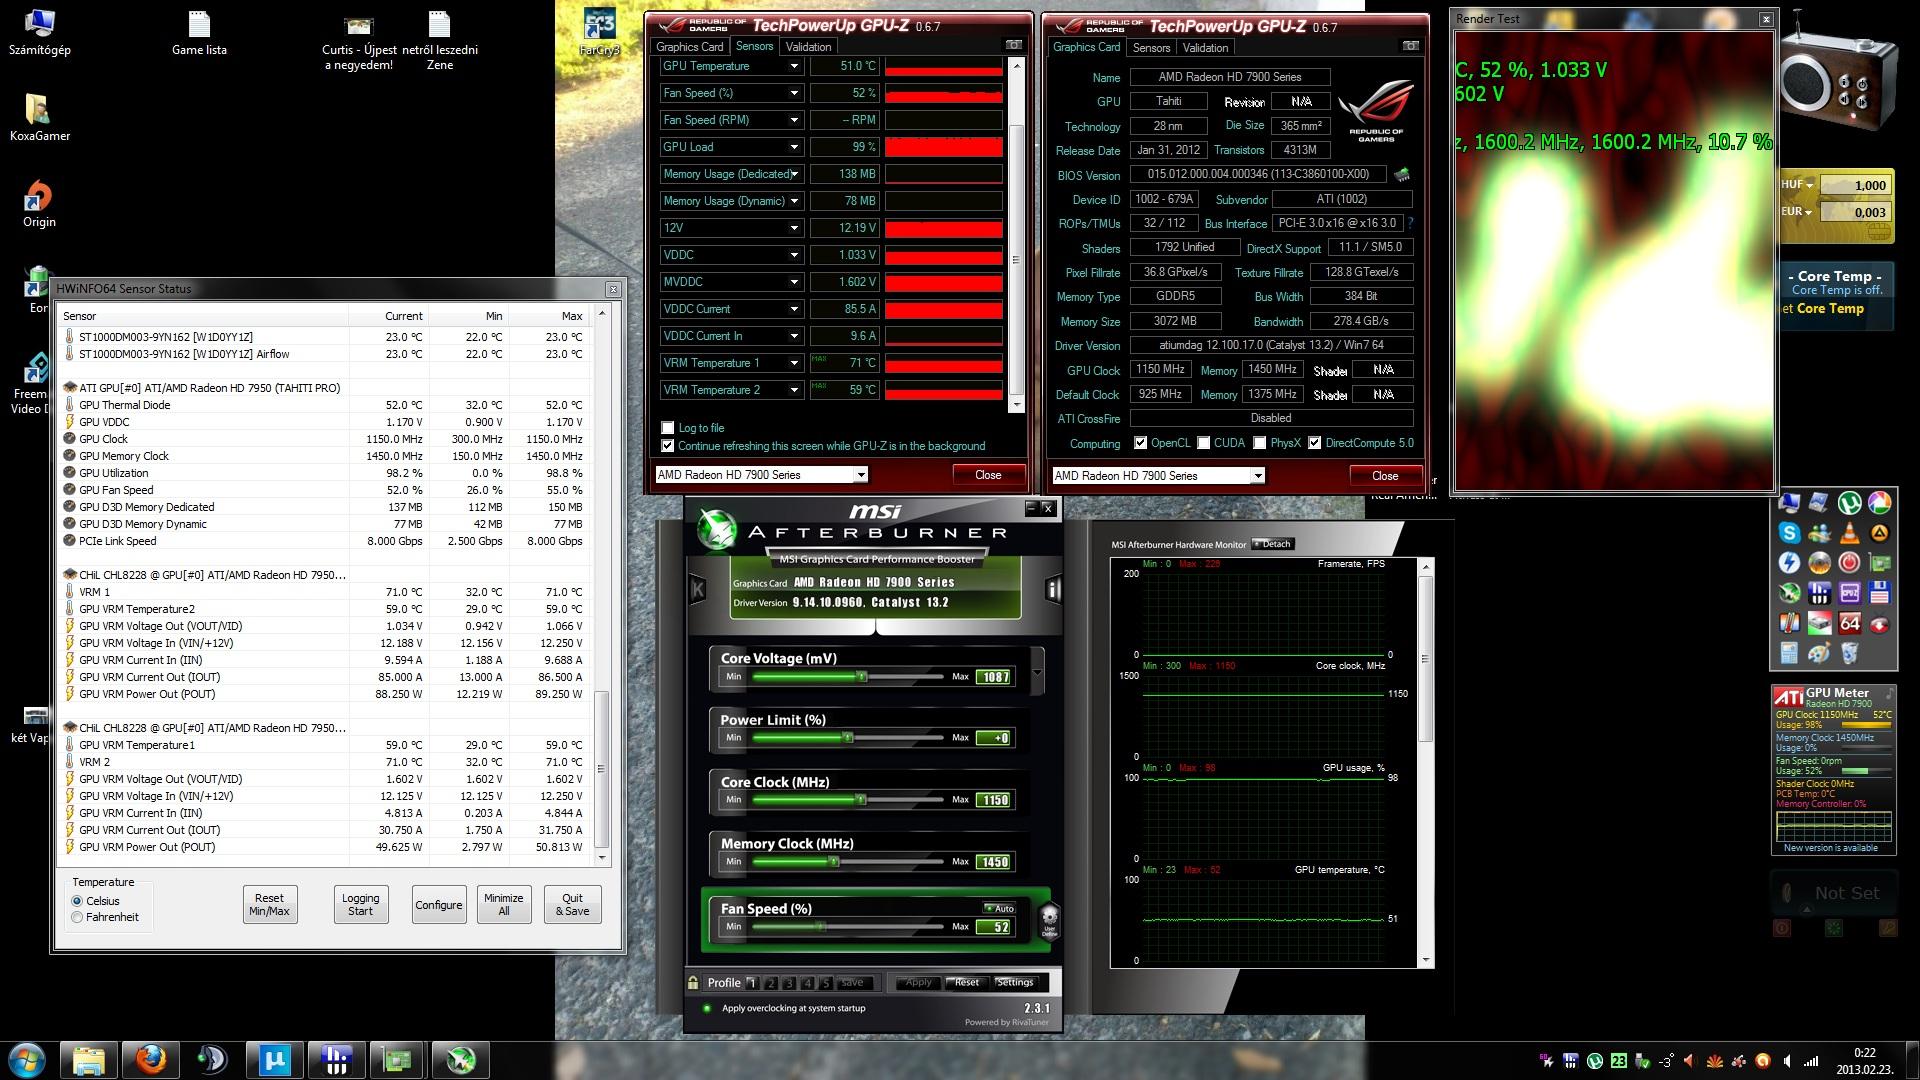1920x1080 pixels.
Task: Click the BIOS save icon in GPU-Z
Action: coord(1402,175)
